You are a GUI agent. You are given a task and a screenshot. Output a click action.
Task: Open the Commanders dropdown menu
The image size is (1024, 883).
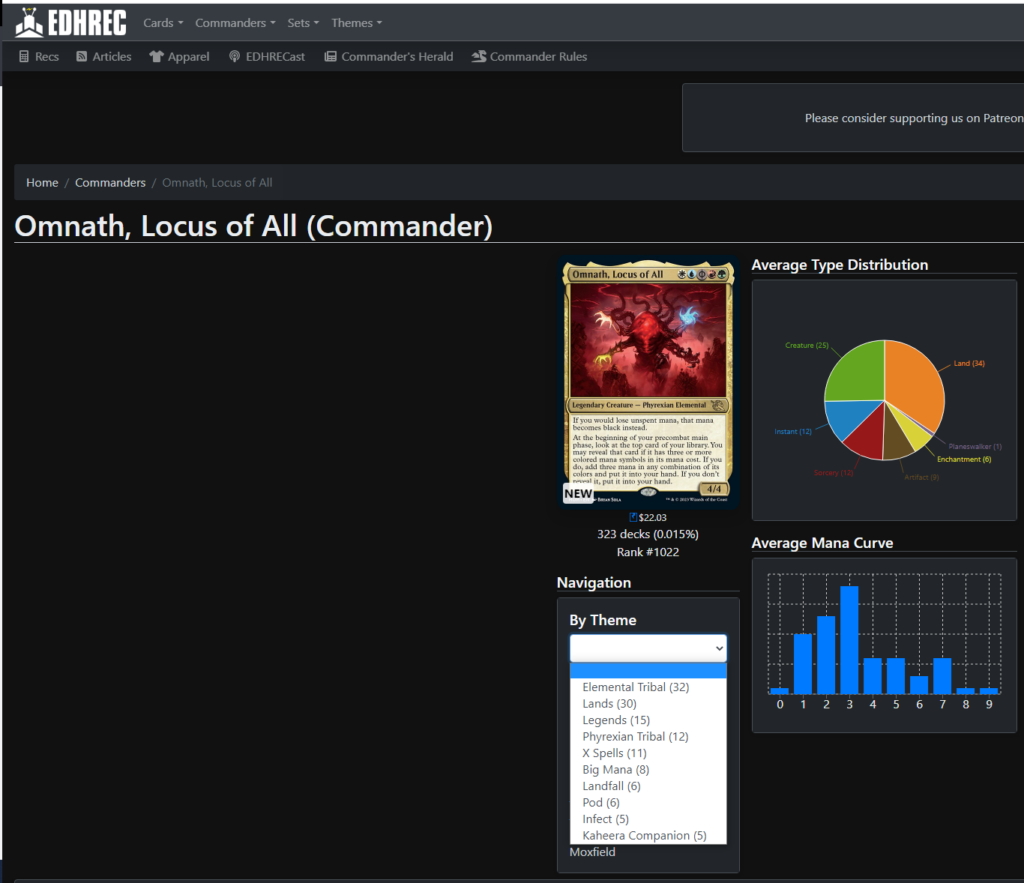coord(235,23)
